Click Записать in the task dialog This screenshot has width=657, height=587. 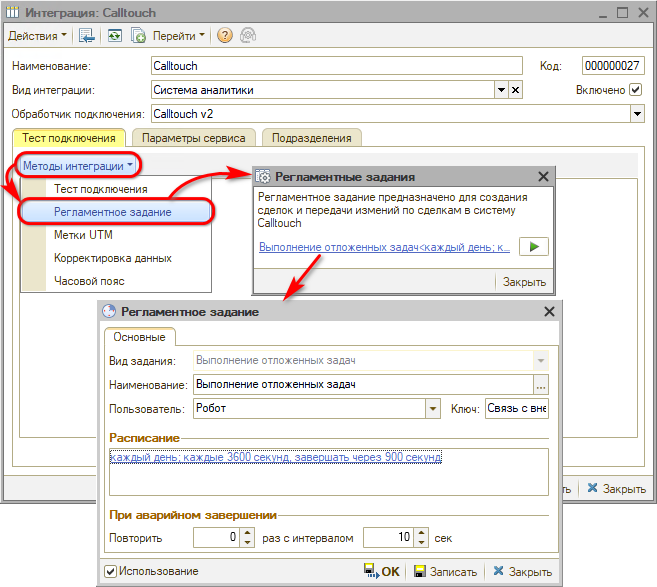(x=445, y=571)
